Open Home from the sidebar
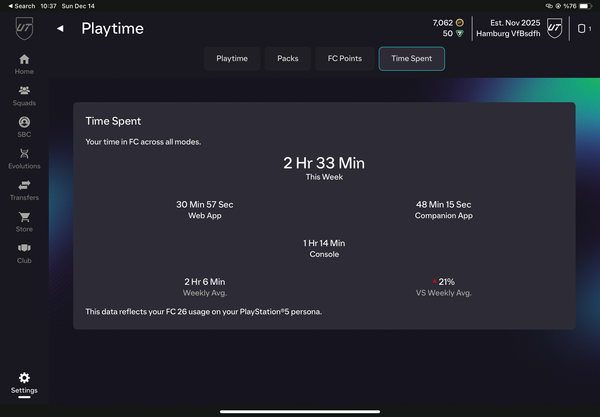Screen dimensions: 600x417 (24, 64)
